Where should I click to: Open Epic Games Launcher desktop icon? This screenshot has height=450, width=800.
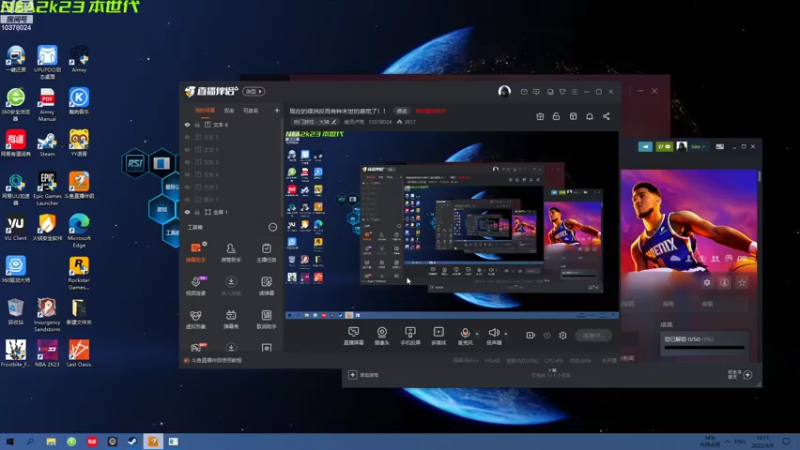point(47,188)
